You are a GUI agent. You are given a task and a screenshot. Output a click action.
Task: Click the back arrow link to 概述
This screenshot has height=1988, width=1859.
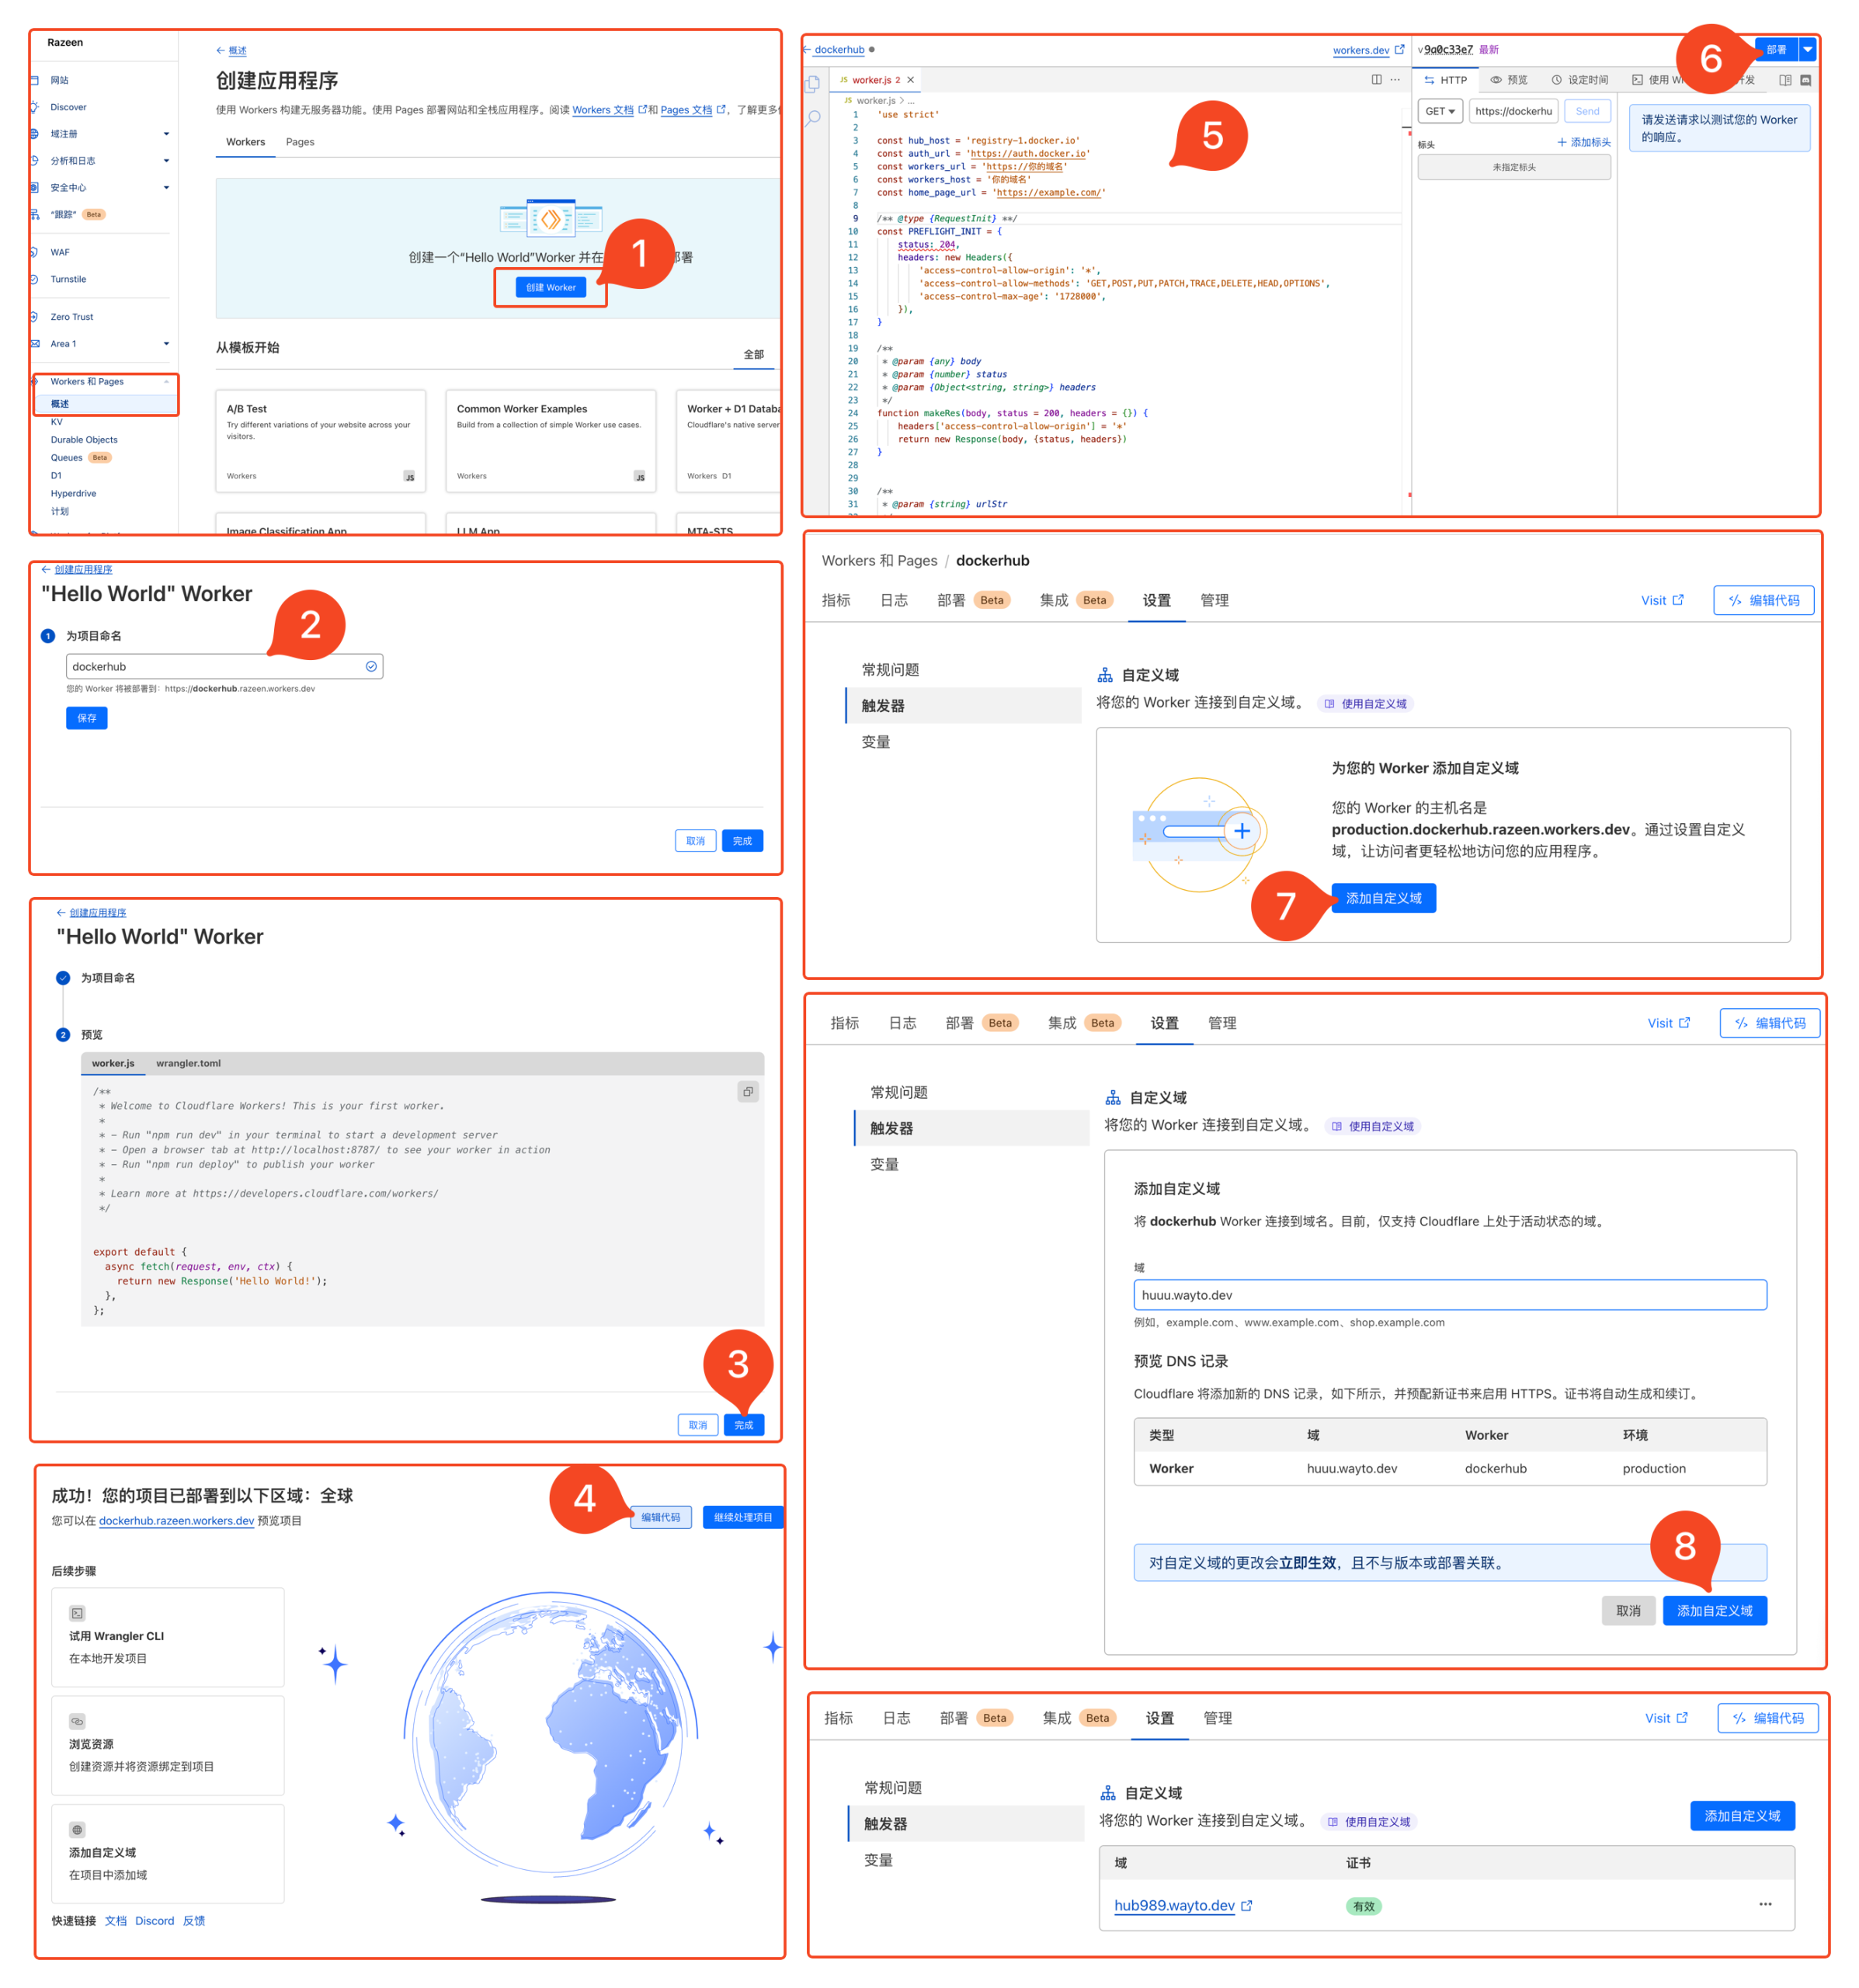[231, 50]
